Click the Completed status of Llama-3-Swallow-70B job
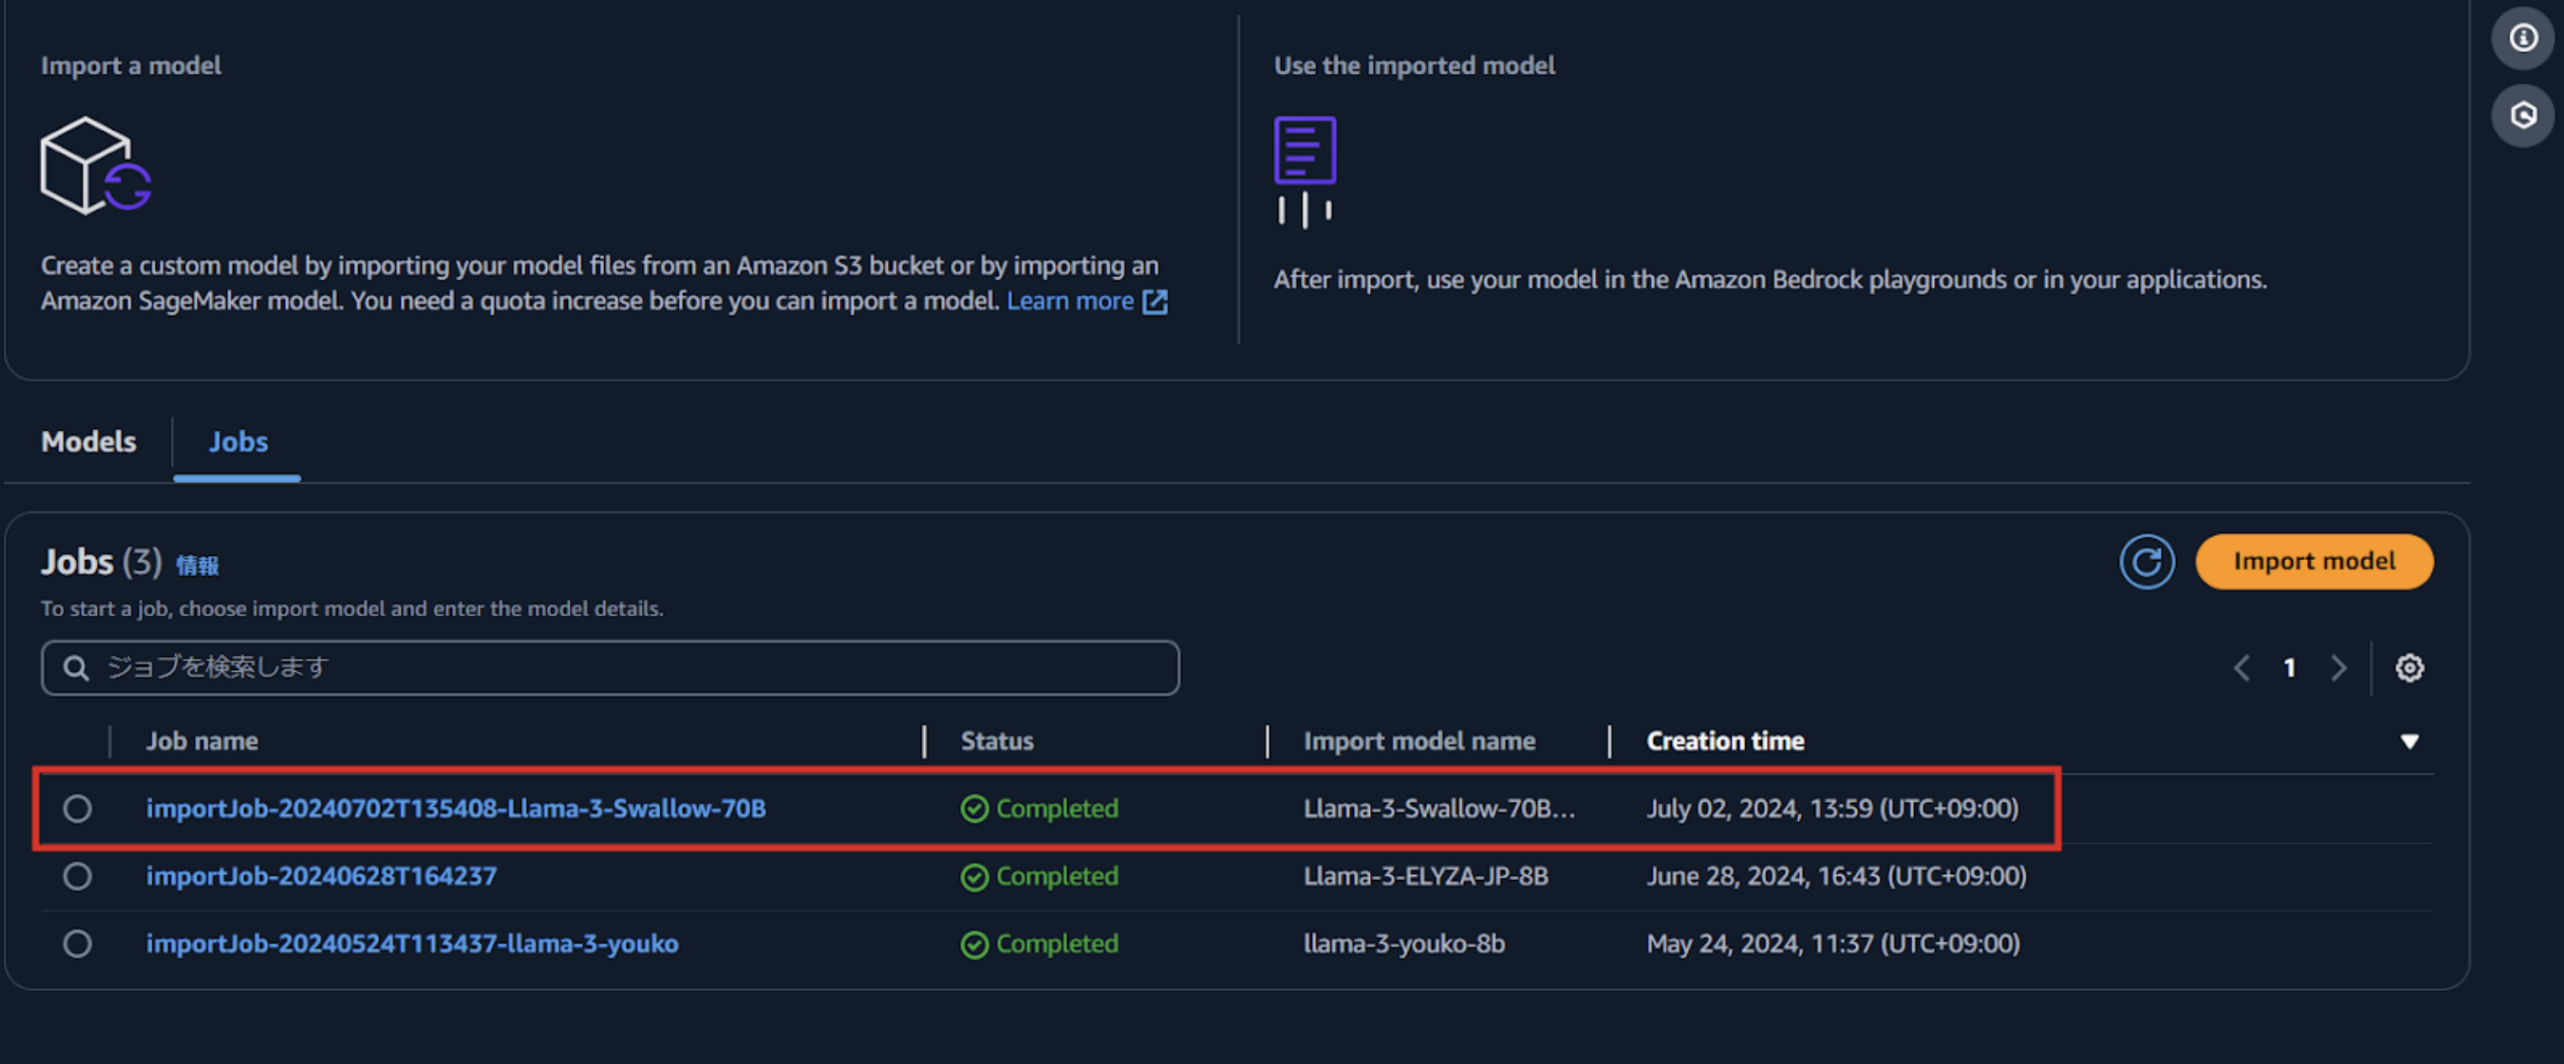The image size is (2564, 1064). [1057, 808]
